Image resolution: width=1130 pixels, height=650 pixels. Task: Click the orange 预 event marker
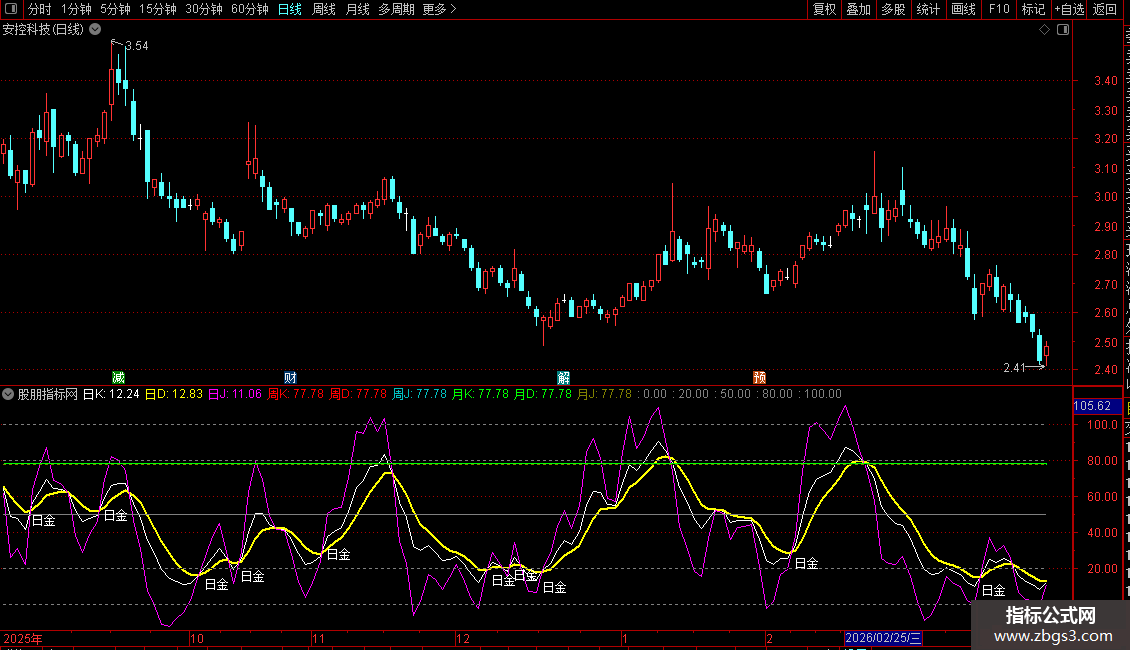coord(760,377)
